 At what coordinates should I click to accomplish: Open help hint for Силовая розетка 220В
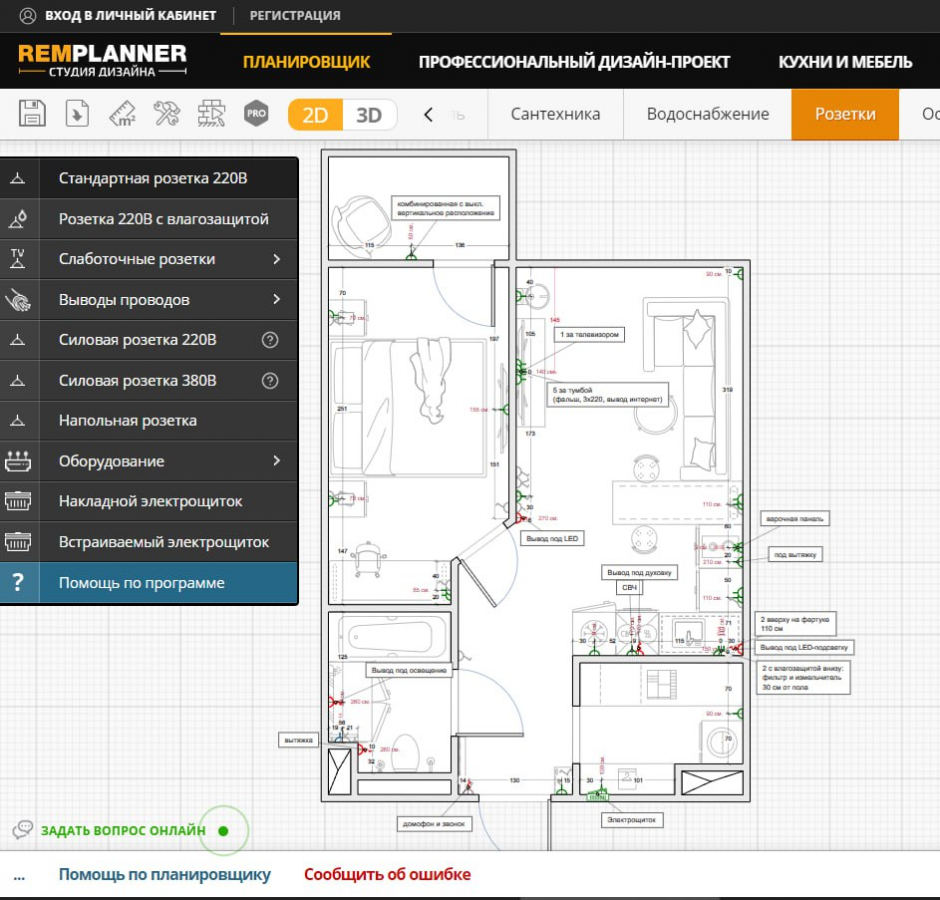click(270, 340)
